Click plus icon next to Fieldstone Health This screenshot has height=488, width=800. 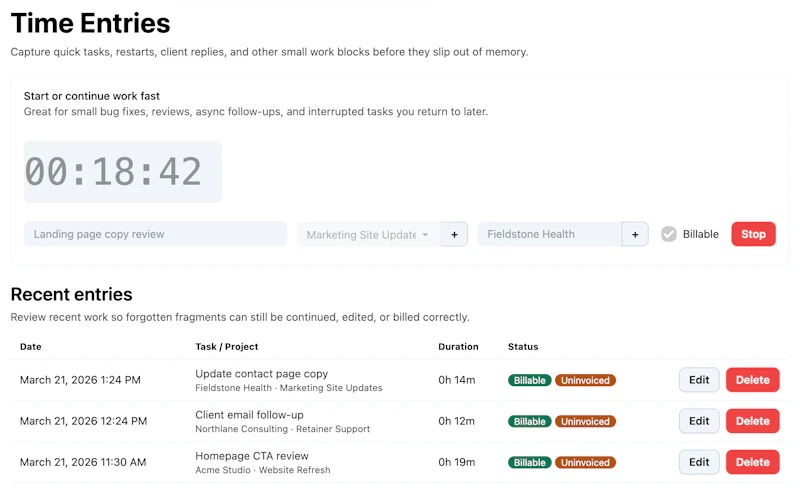pyautogui.click(x=635, y=234)
